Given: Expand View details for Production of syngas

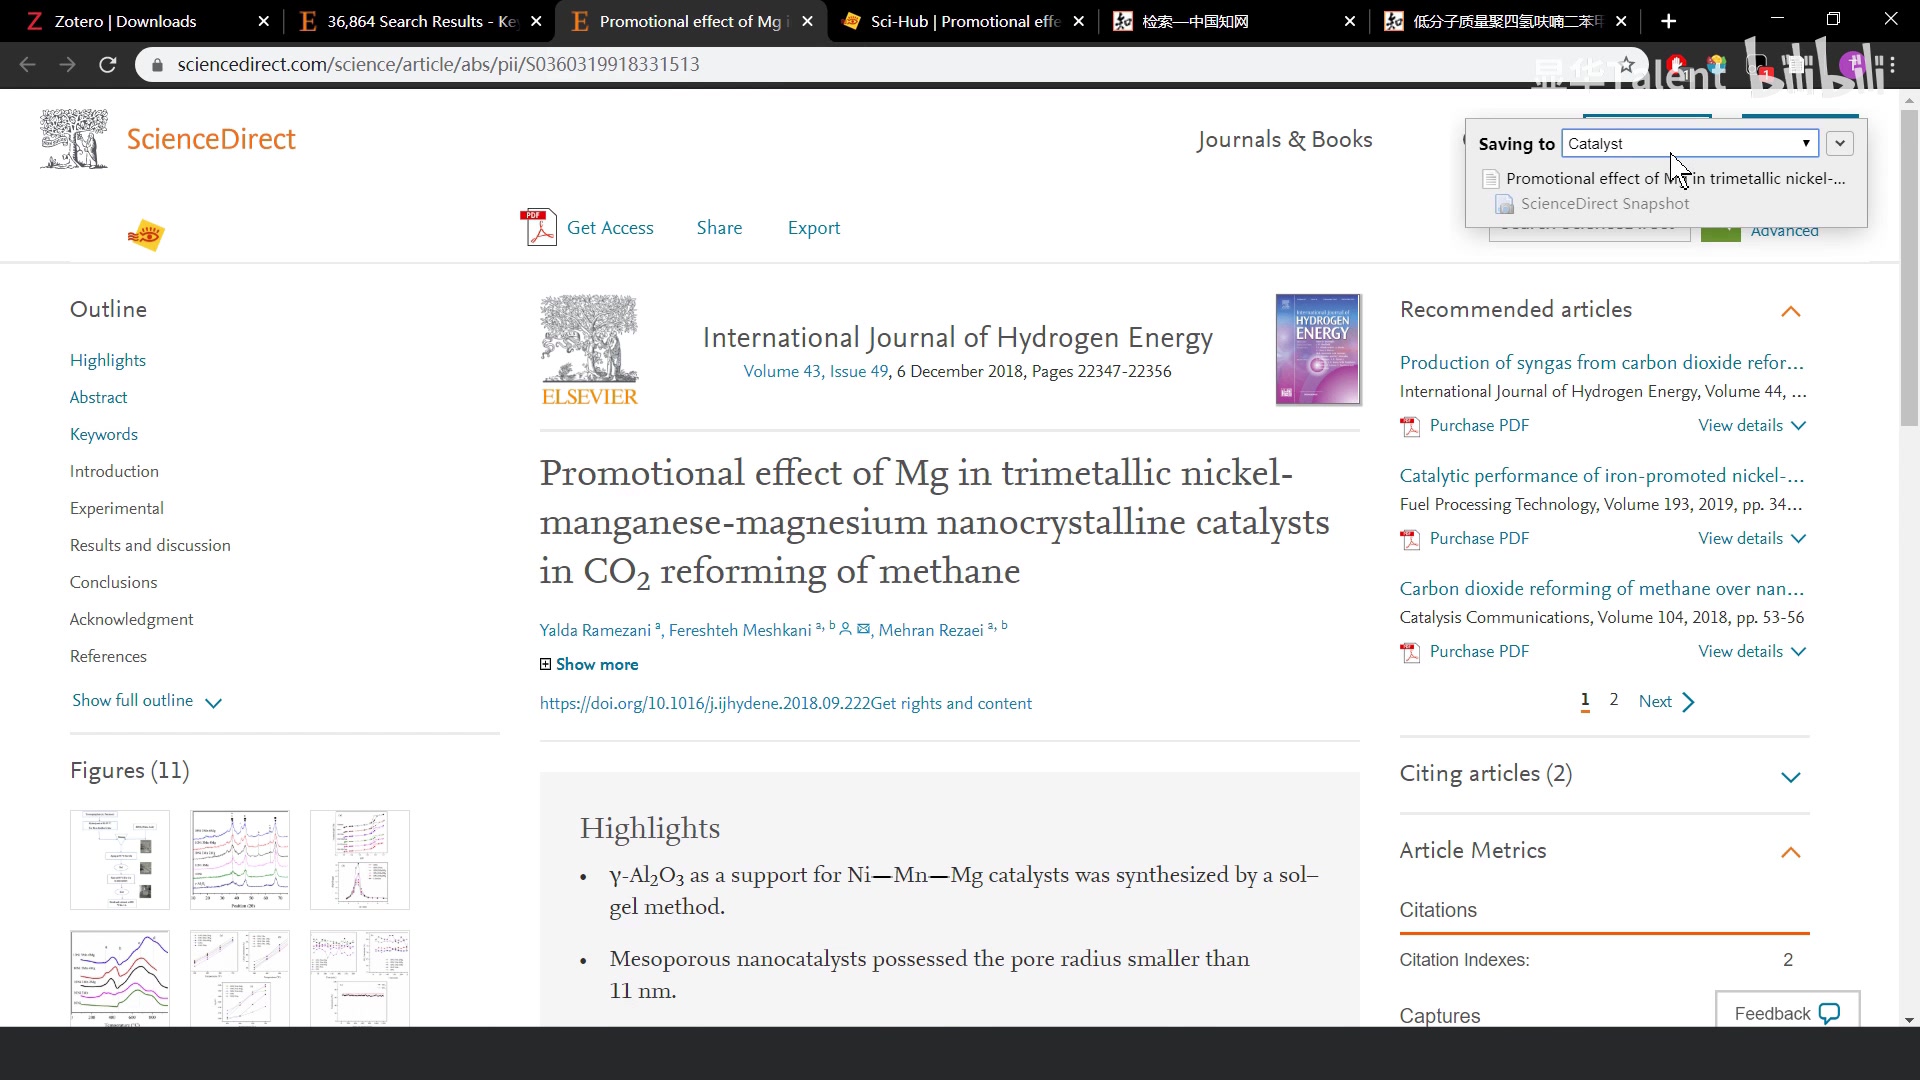Looking at the screenshot, I should click(x=1752, y=425).
